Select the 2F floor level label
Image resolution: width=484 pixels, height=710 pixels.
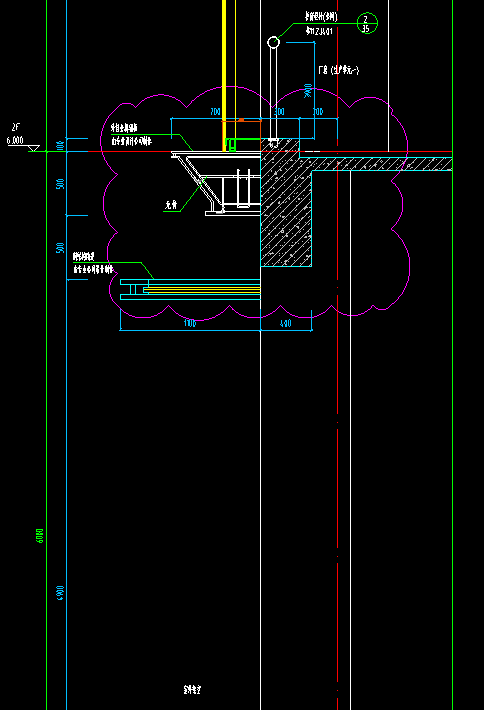[16, 128]
